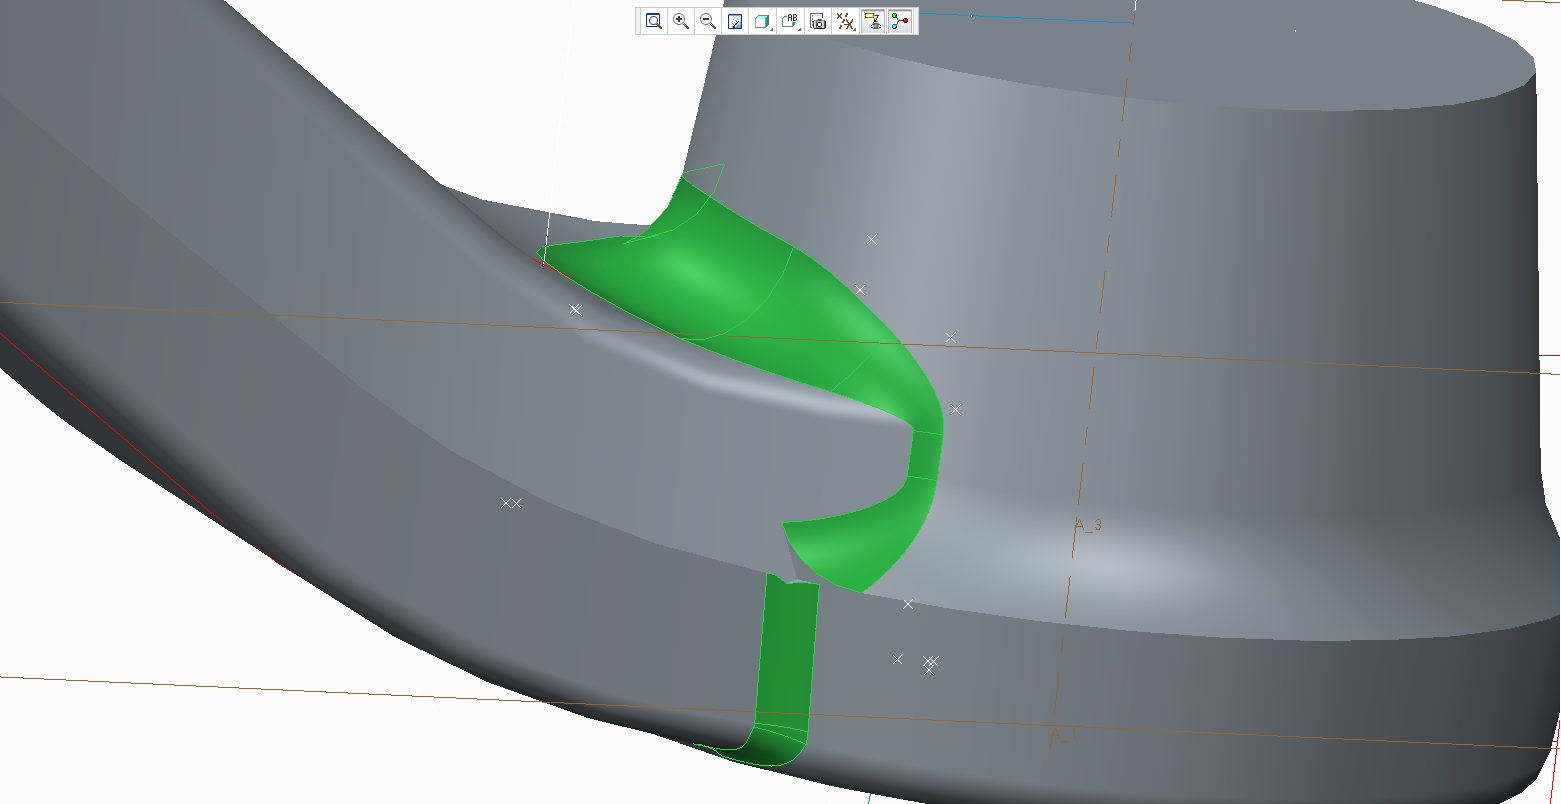Image resolution: width=1561 pixels, height=804 pixels.
Task: Open the View Manager camera icon
Action: pos(818,21)
